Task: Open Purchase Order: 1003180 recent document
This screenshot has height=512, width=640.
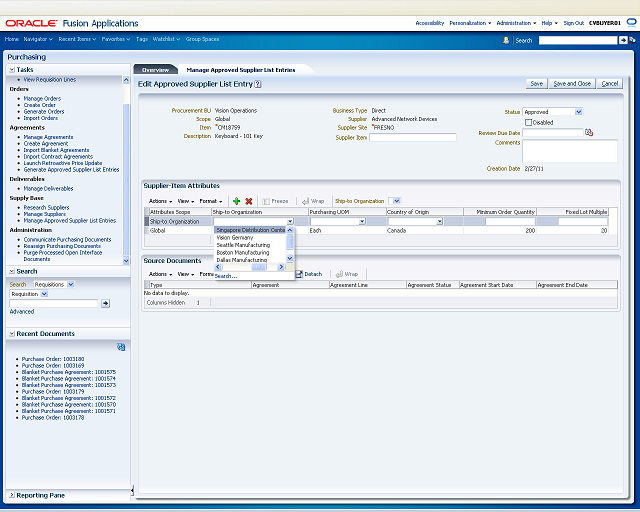Action: pyautogui.click(x=53, y=359)
